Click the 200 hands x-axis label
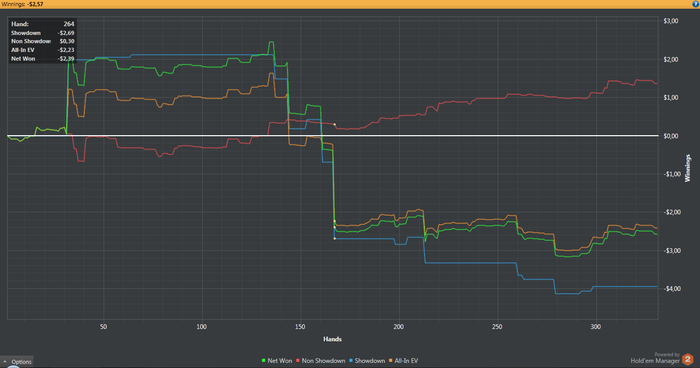Image resolution: width=700 pixels, height=368 pixels. click(x=399, y=327)
